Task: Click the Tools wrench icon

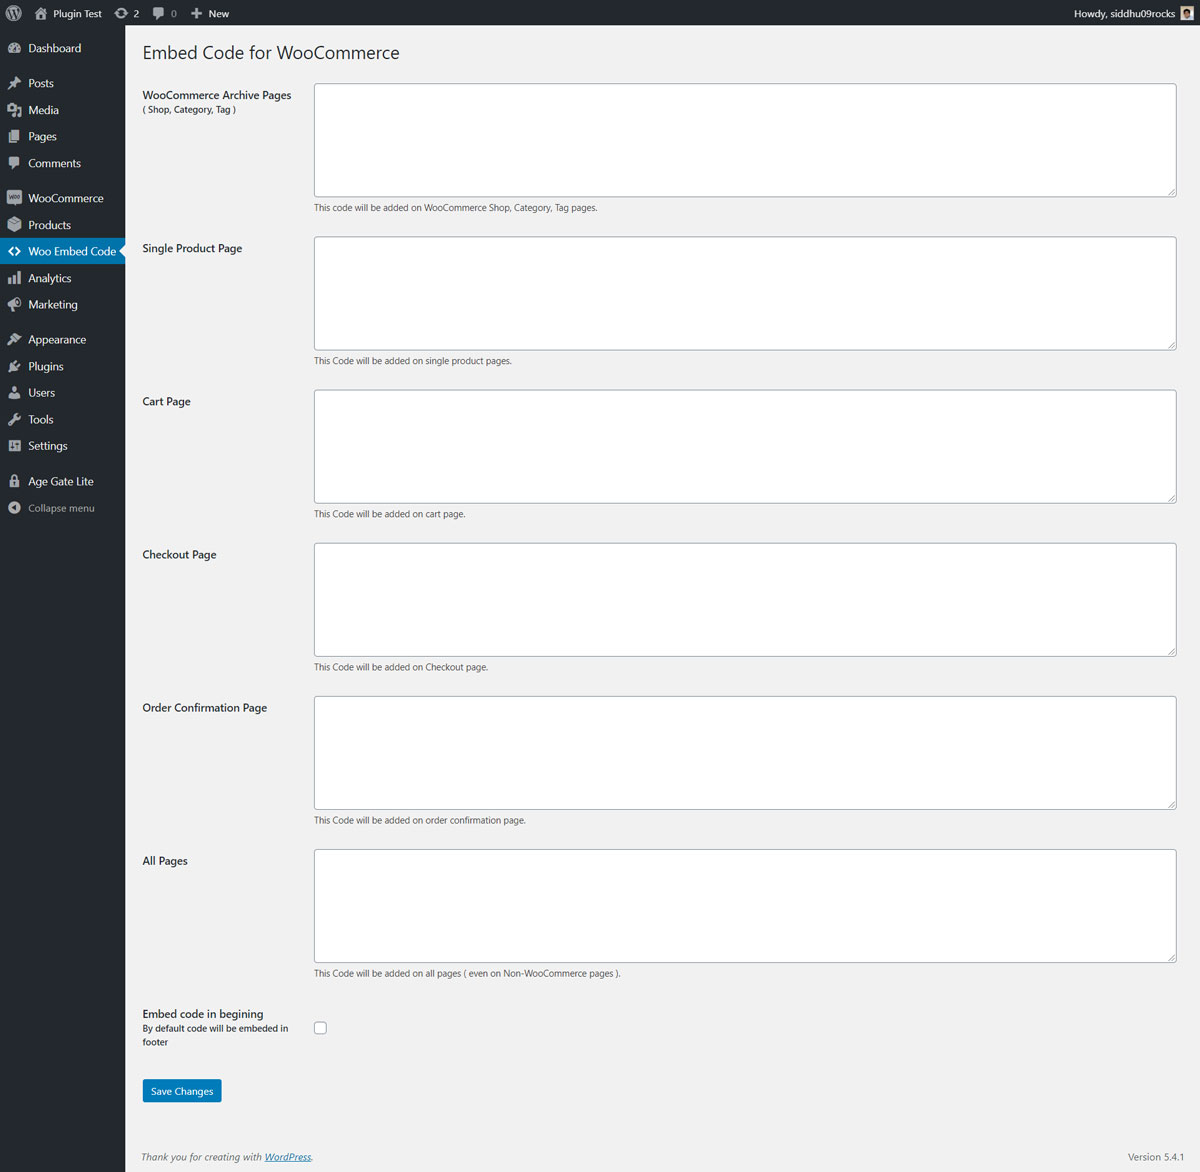Action: point(14,419)
